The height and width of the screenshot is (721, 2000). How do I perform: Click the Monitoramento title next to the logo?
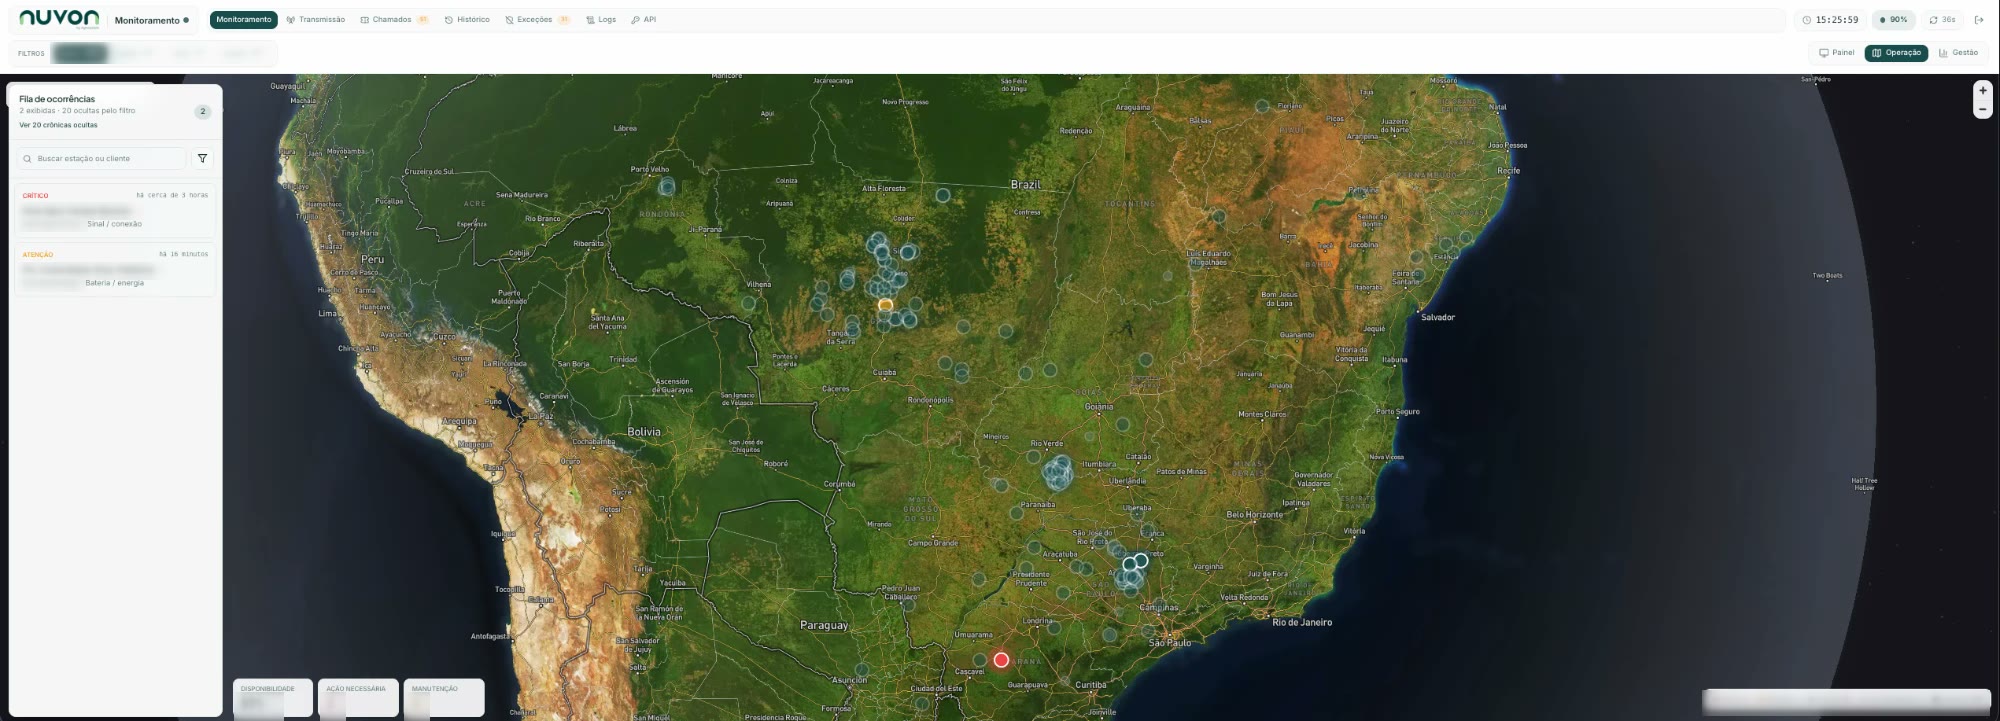point(147,20)
